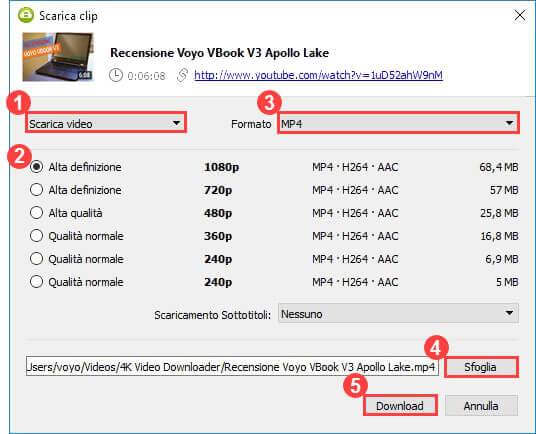
Task: Select the 240p 6,9 MB radio button
Action: (x=37, y=259)
